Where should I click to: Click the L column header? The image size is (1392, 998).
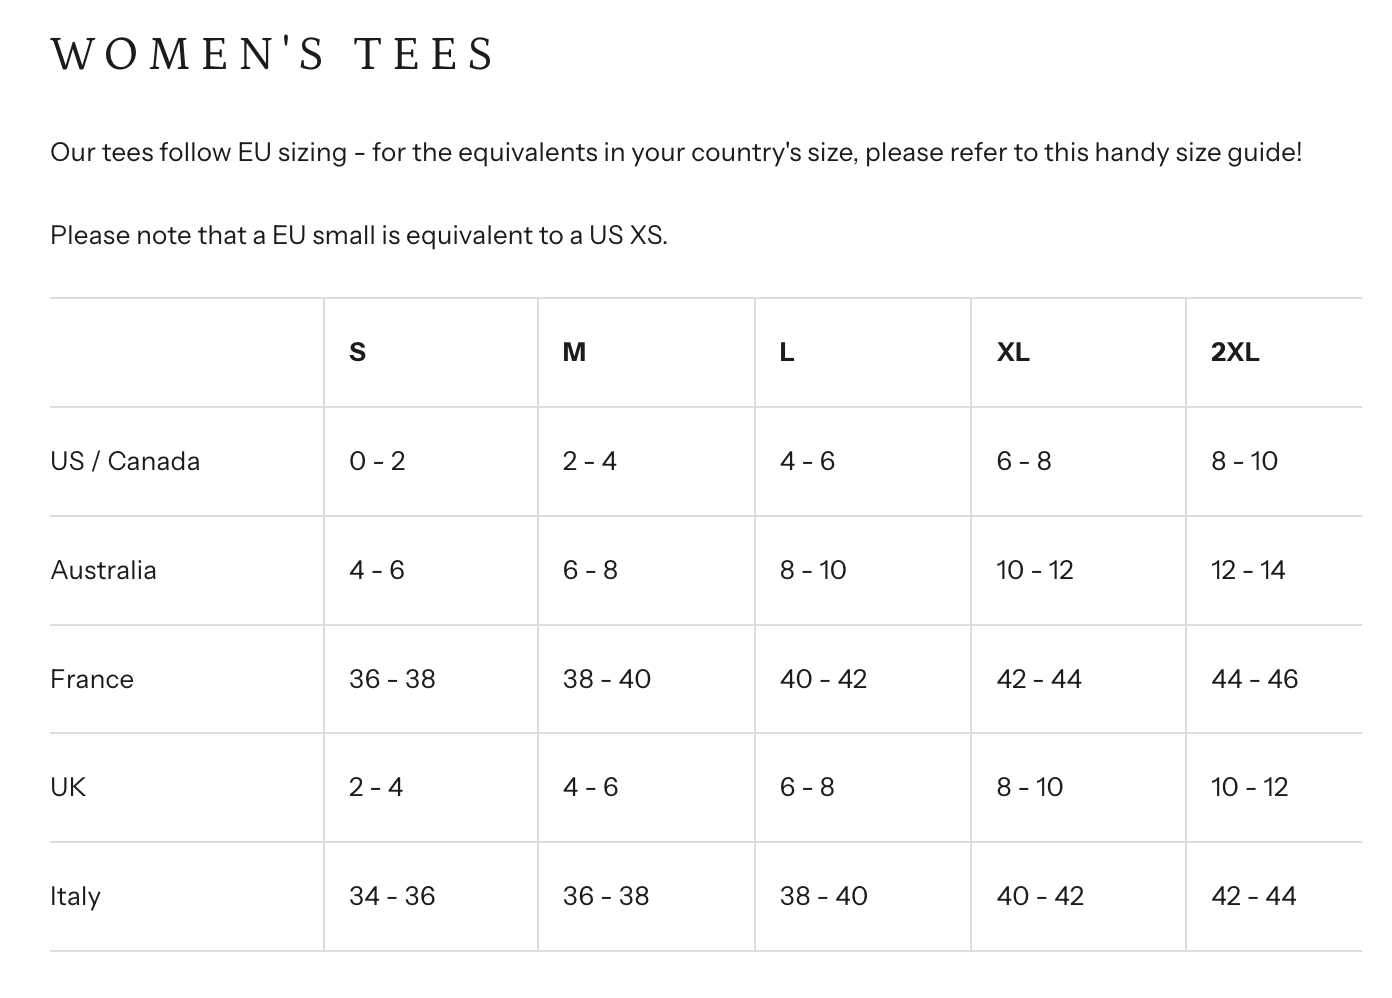tap(787, 352)
